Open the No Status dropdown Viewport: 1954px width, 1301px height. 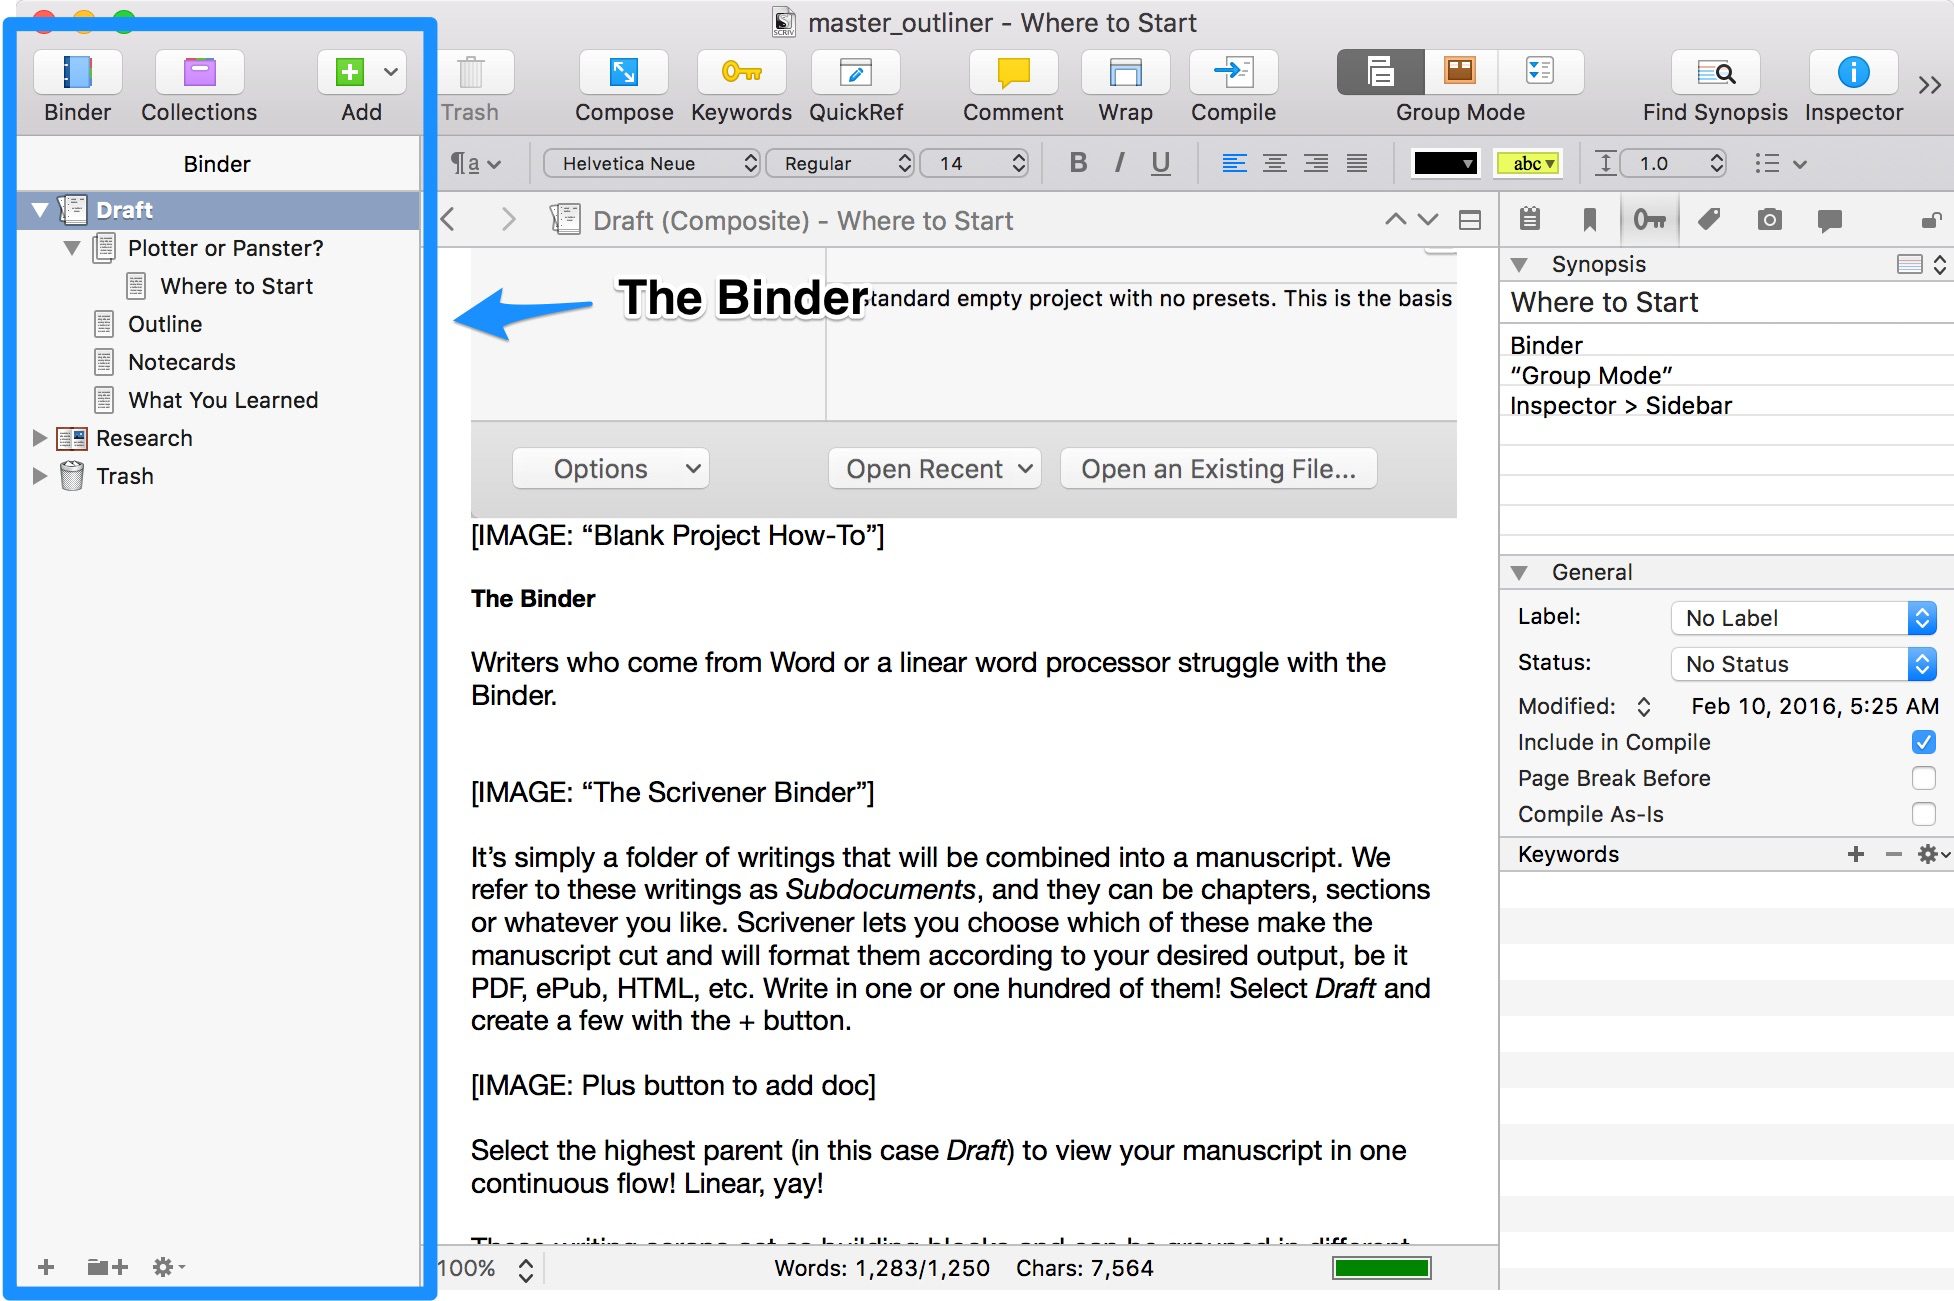point(1804,664)
